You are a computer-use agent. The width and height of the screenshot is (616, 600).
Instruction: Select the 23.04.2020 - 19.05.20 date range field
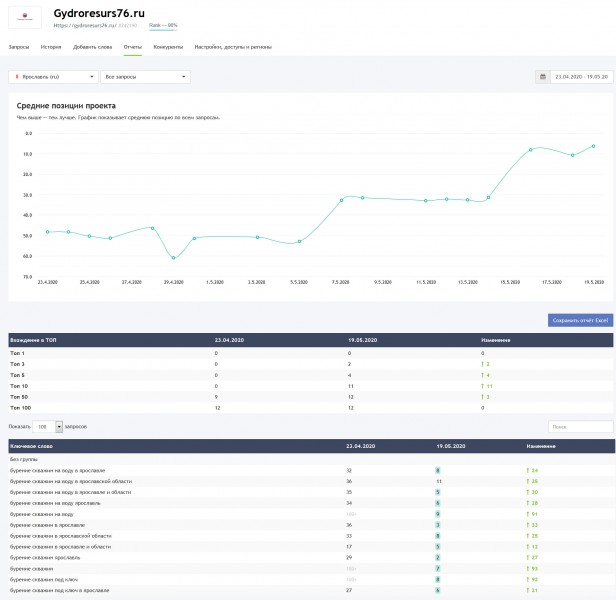(x=581, y=77)
